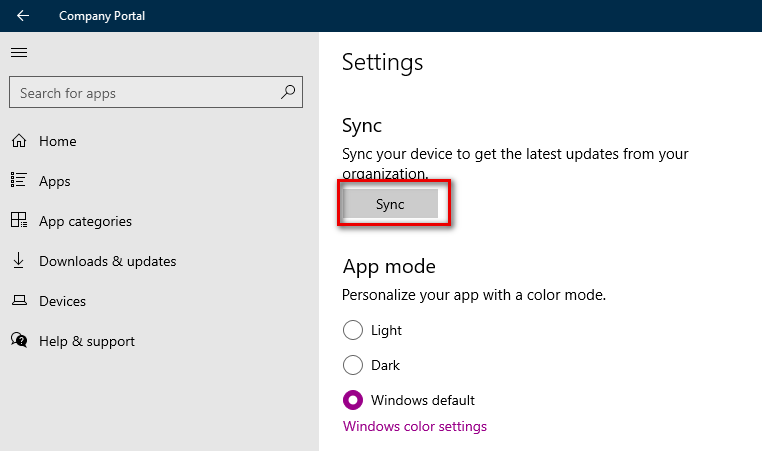Viewport: 762px width, 451px height.
Task: Click the Help & support chat icon
Action: (18, 341)
